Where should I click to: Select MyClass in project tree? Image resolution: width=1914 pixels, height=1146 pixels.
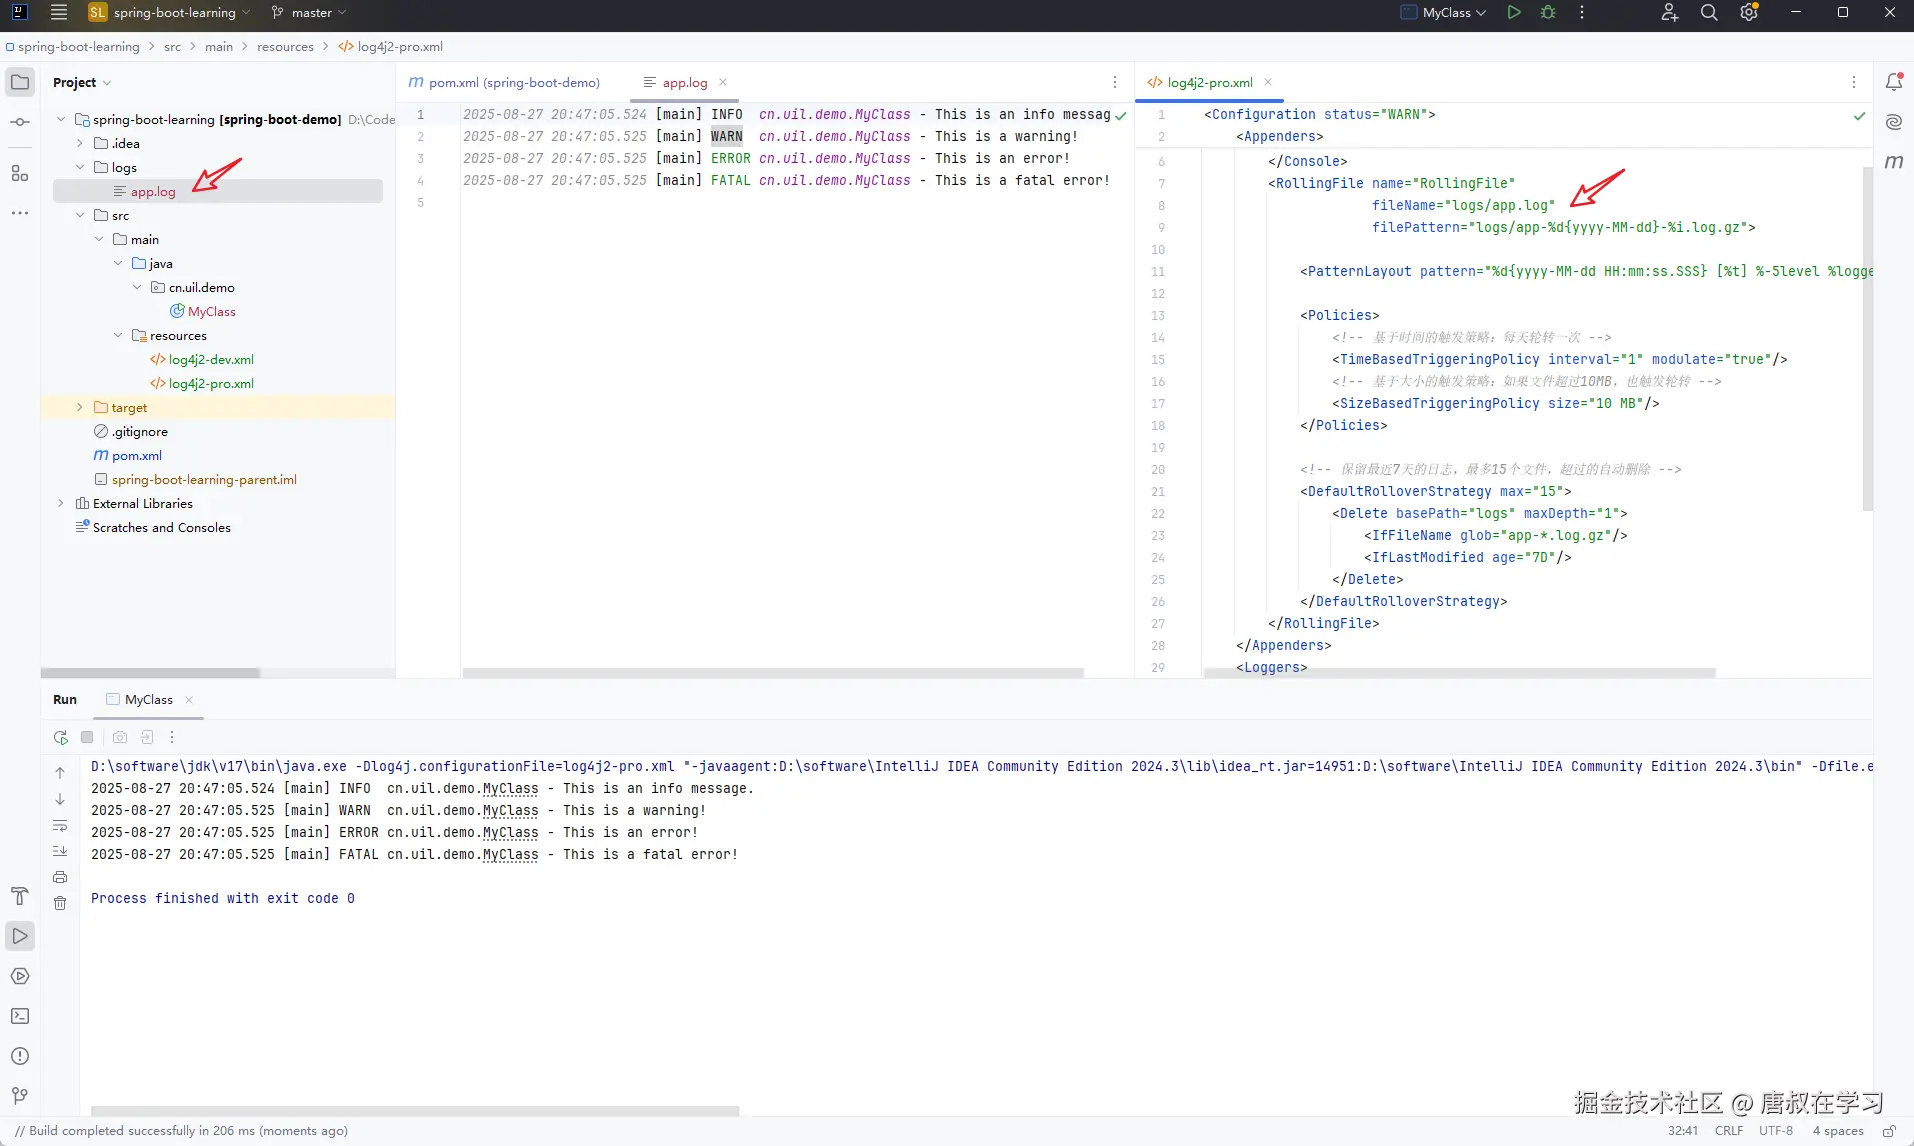(x=211, y=311)
